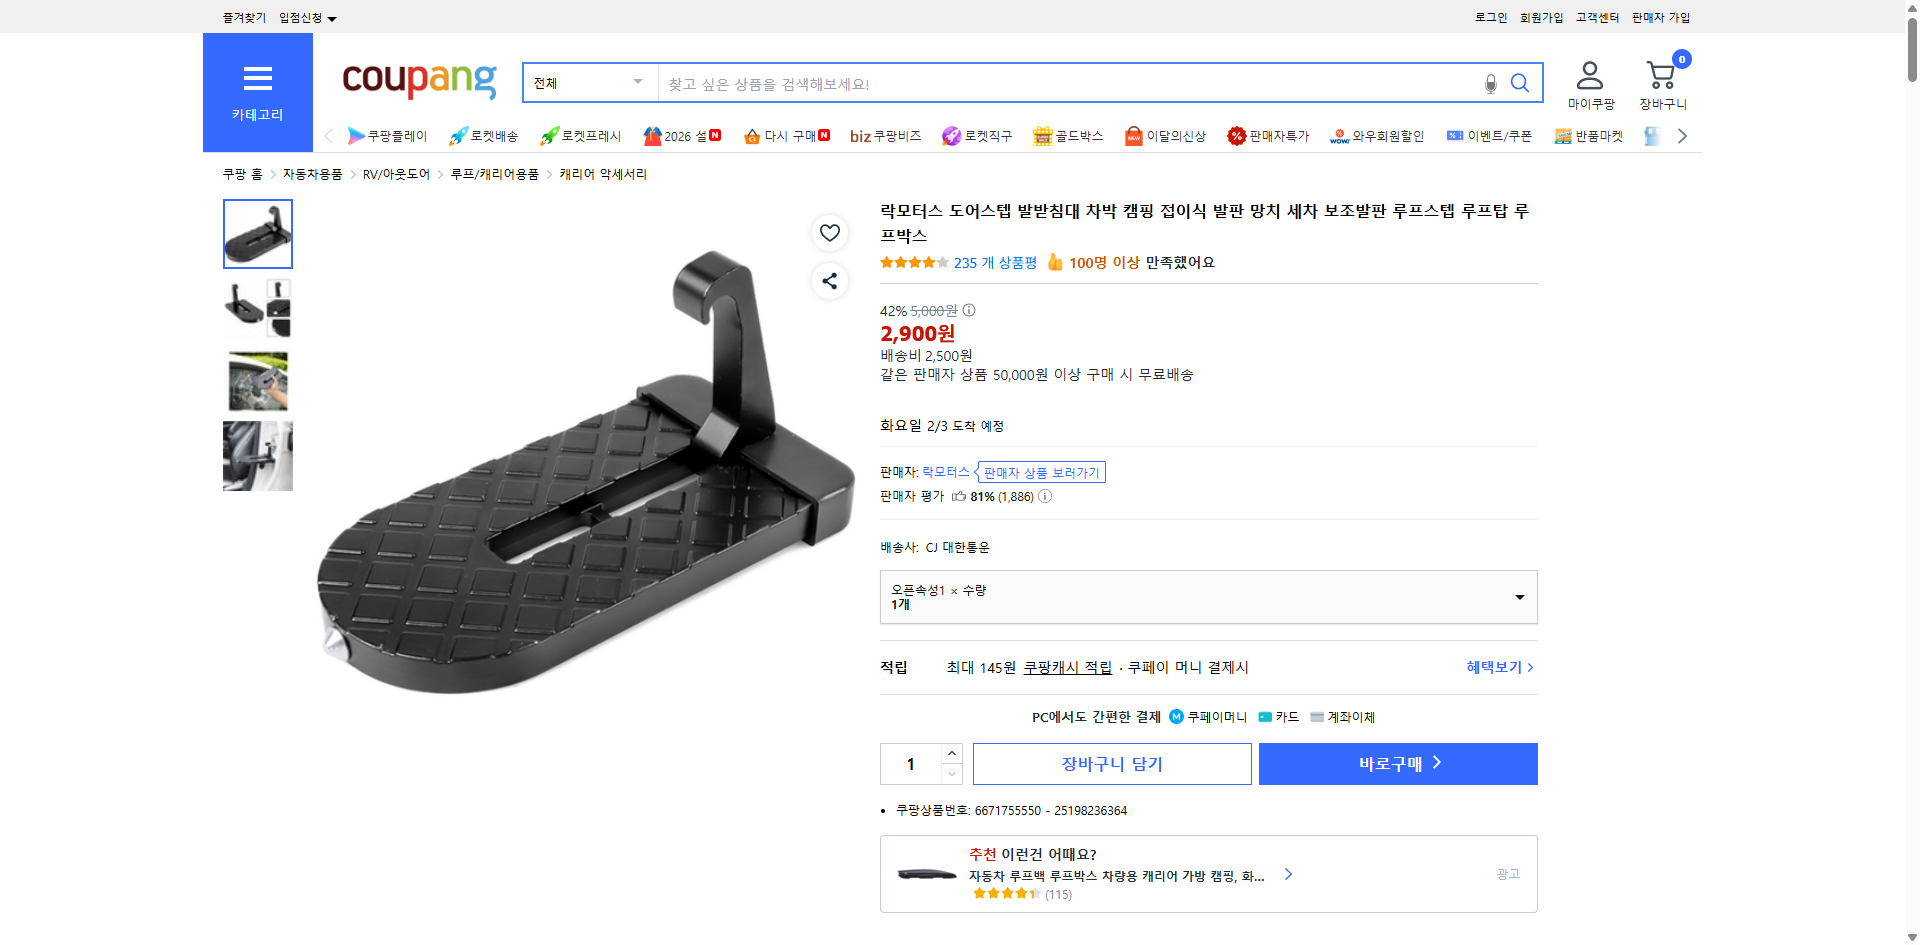Toggle the wishlist heart icon

(x=829, y=233)
